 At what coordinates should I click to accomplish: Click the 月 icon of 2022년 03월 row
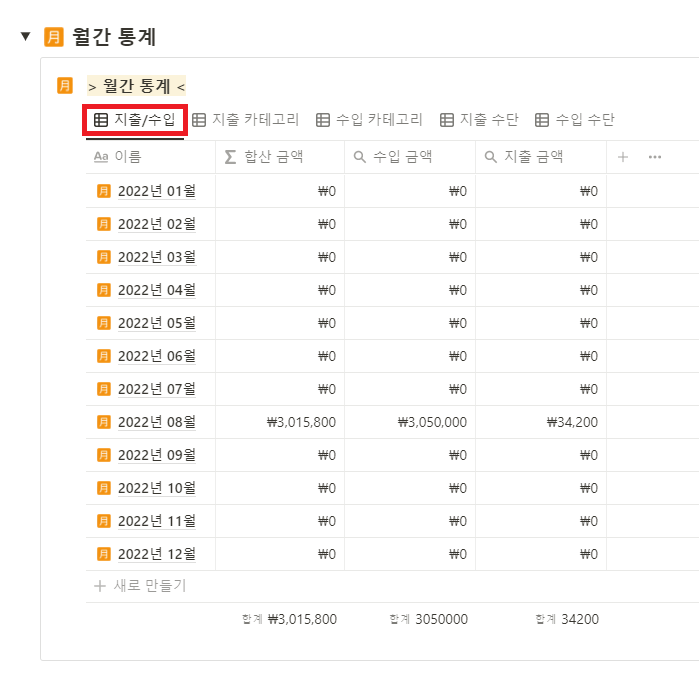pyautogui.click(x=104, y=257)
